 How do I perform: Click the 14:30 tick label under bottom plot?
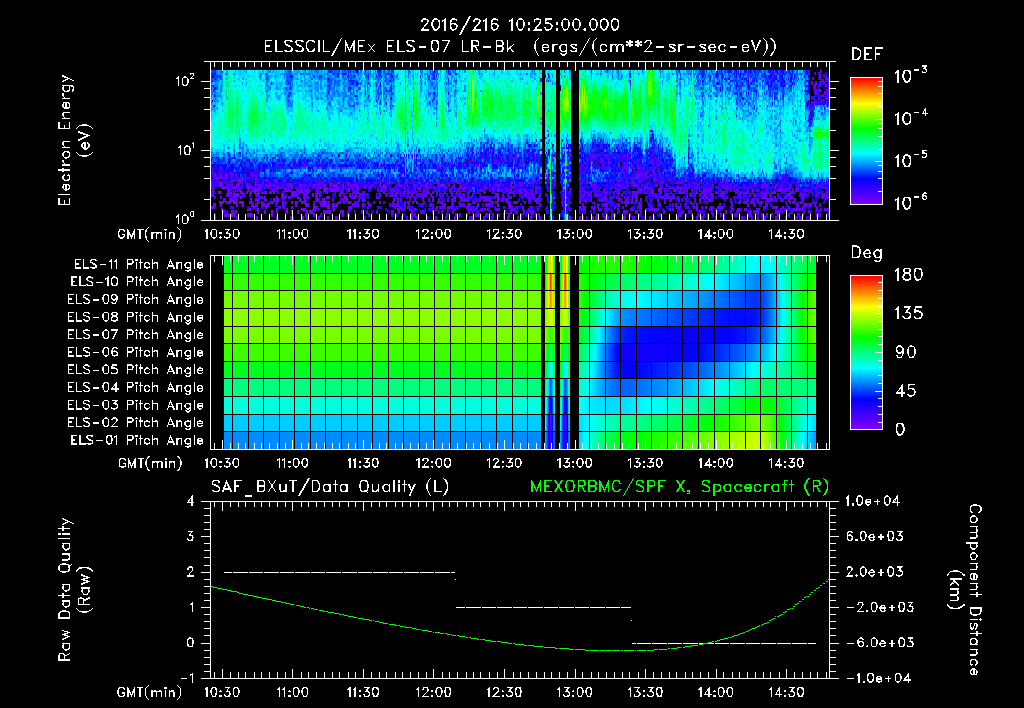(786, 692)
